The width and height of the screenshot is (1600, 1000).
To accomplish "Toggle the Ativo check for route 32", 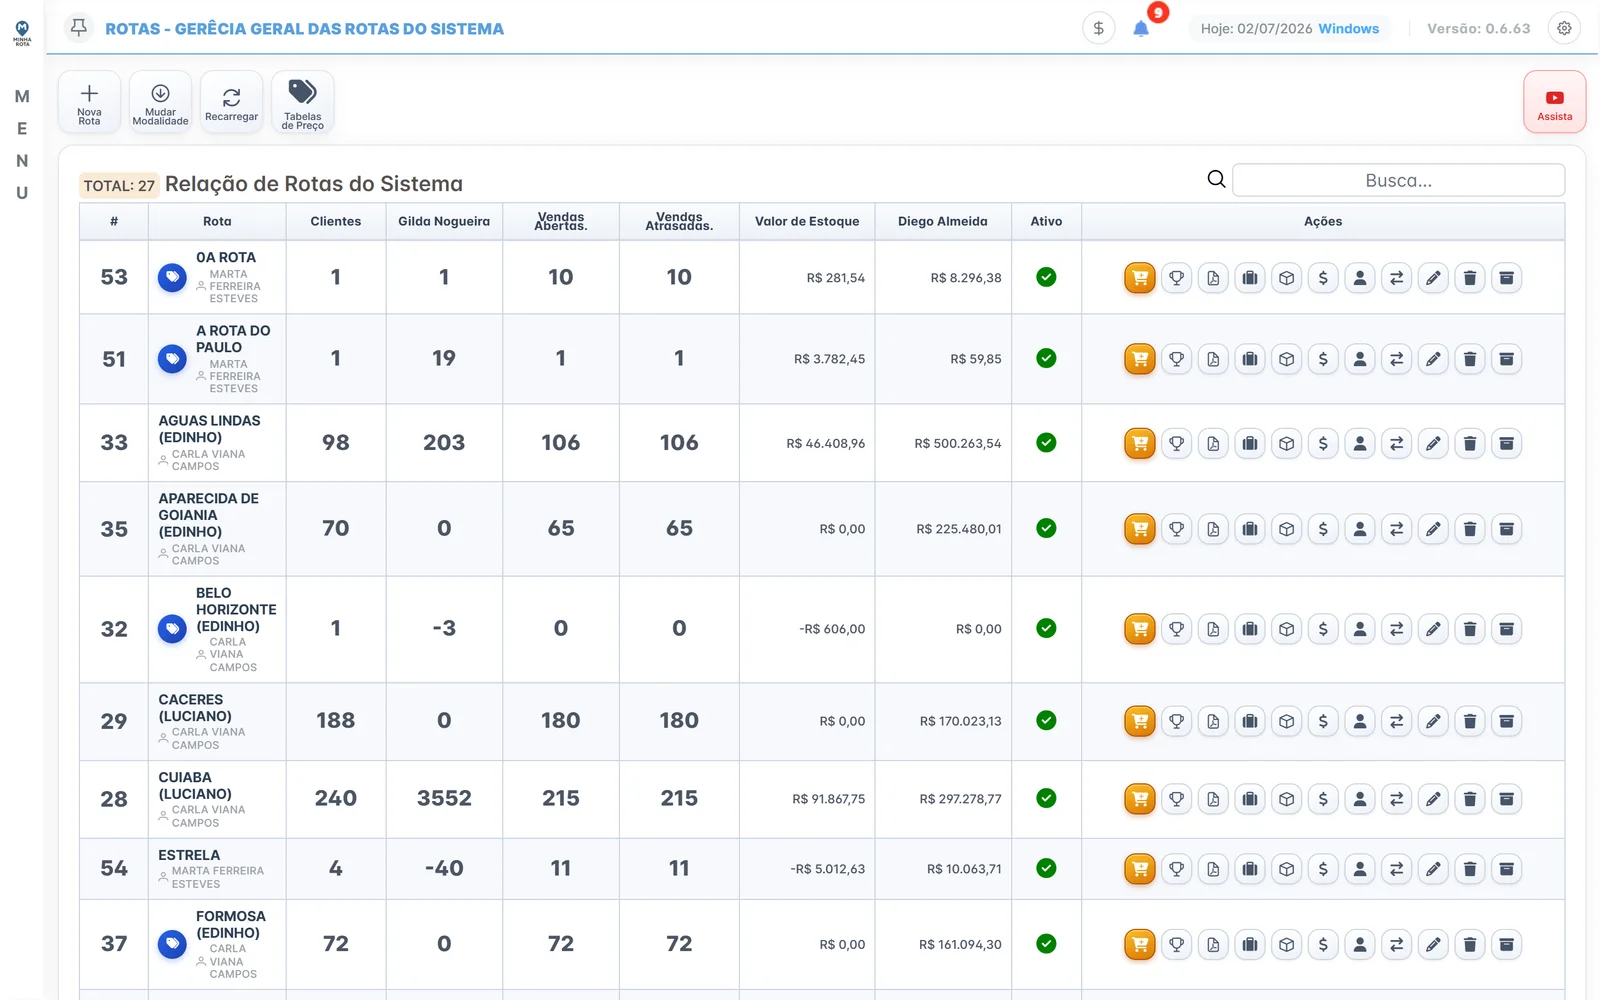I will point(1046,628).
